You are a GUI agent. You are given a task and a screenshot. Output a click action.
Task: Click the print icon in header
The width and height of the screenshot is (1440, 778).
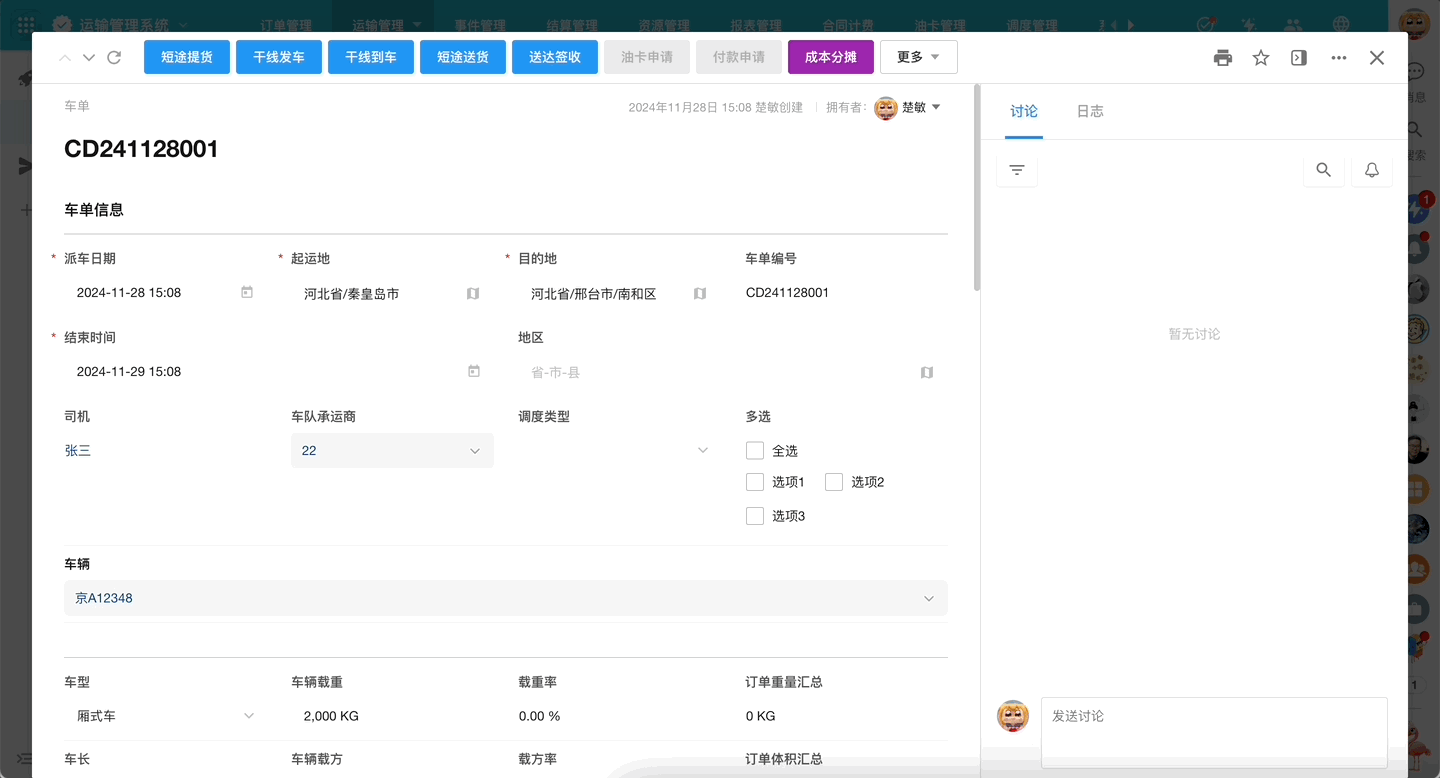(1222, 58)
